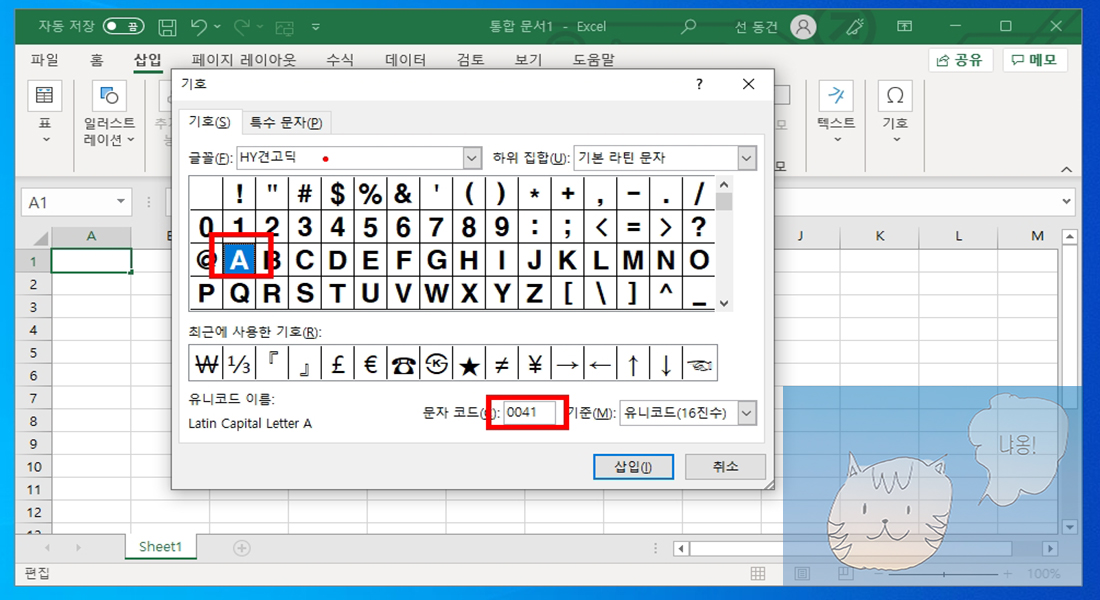Click cell A1 in the worksheet

[91, 261]
